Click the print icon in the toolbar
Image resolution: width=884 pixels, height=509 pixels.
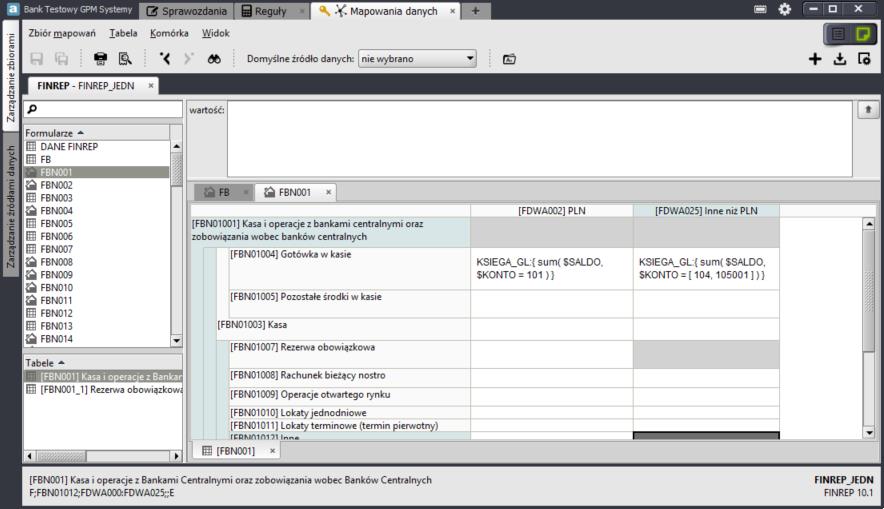pyautogui.click(x=100, y=59)
